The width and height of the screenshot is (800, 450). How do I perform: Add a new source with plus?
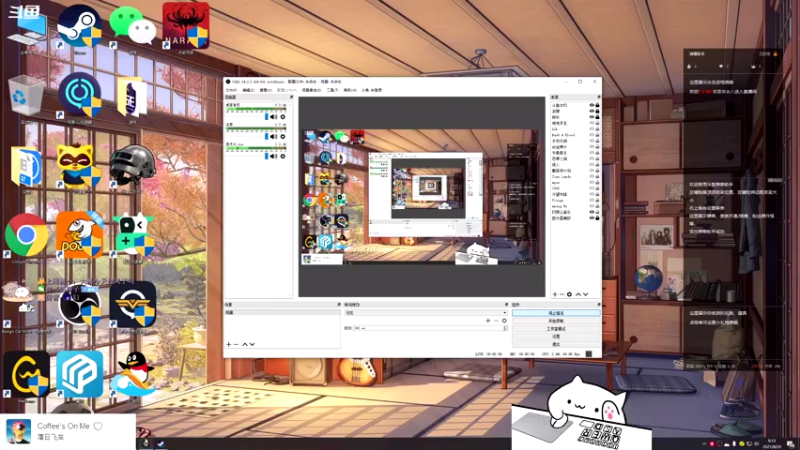point(555,294)
